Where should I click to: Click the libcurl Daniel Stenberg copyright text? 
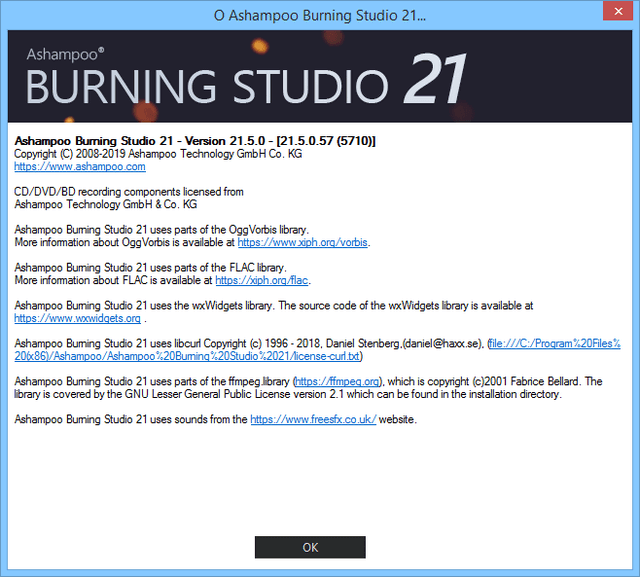coord(249,344)
